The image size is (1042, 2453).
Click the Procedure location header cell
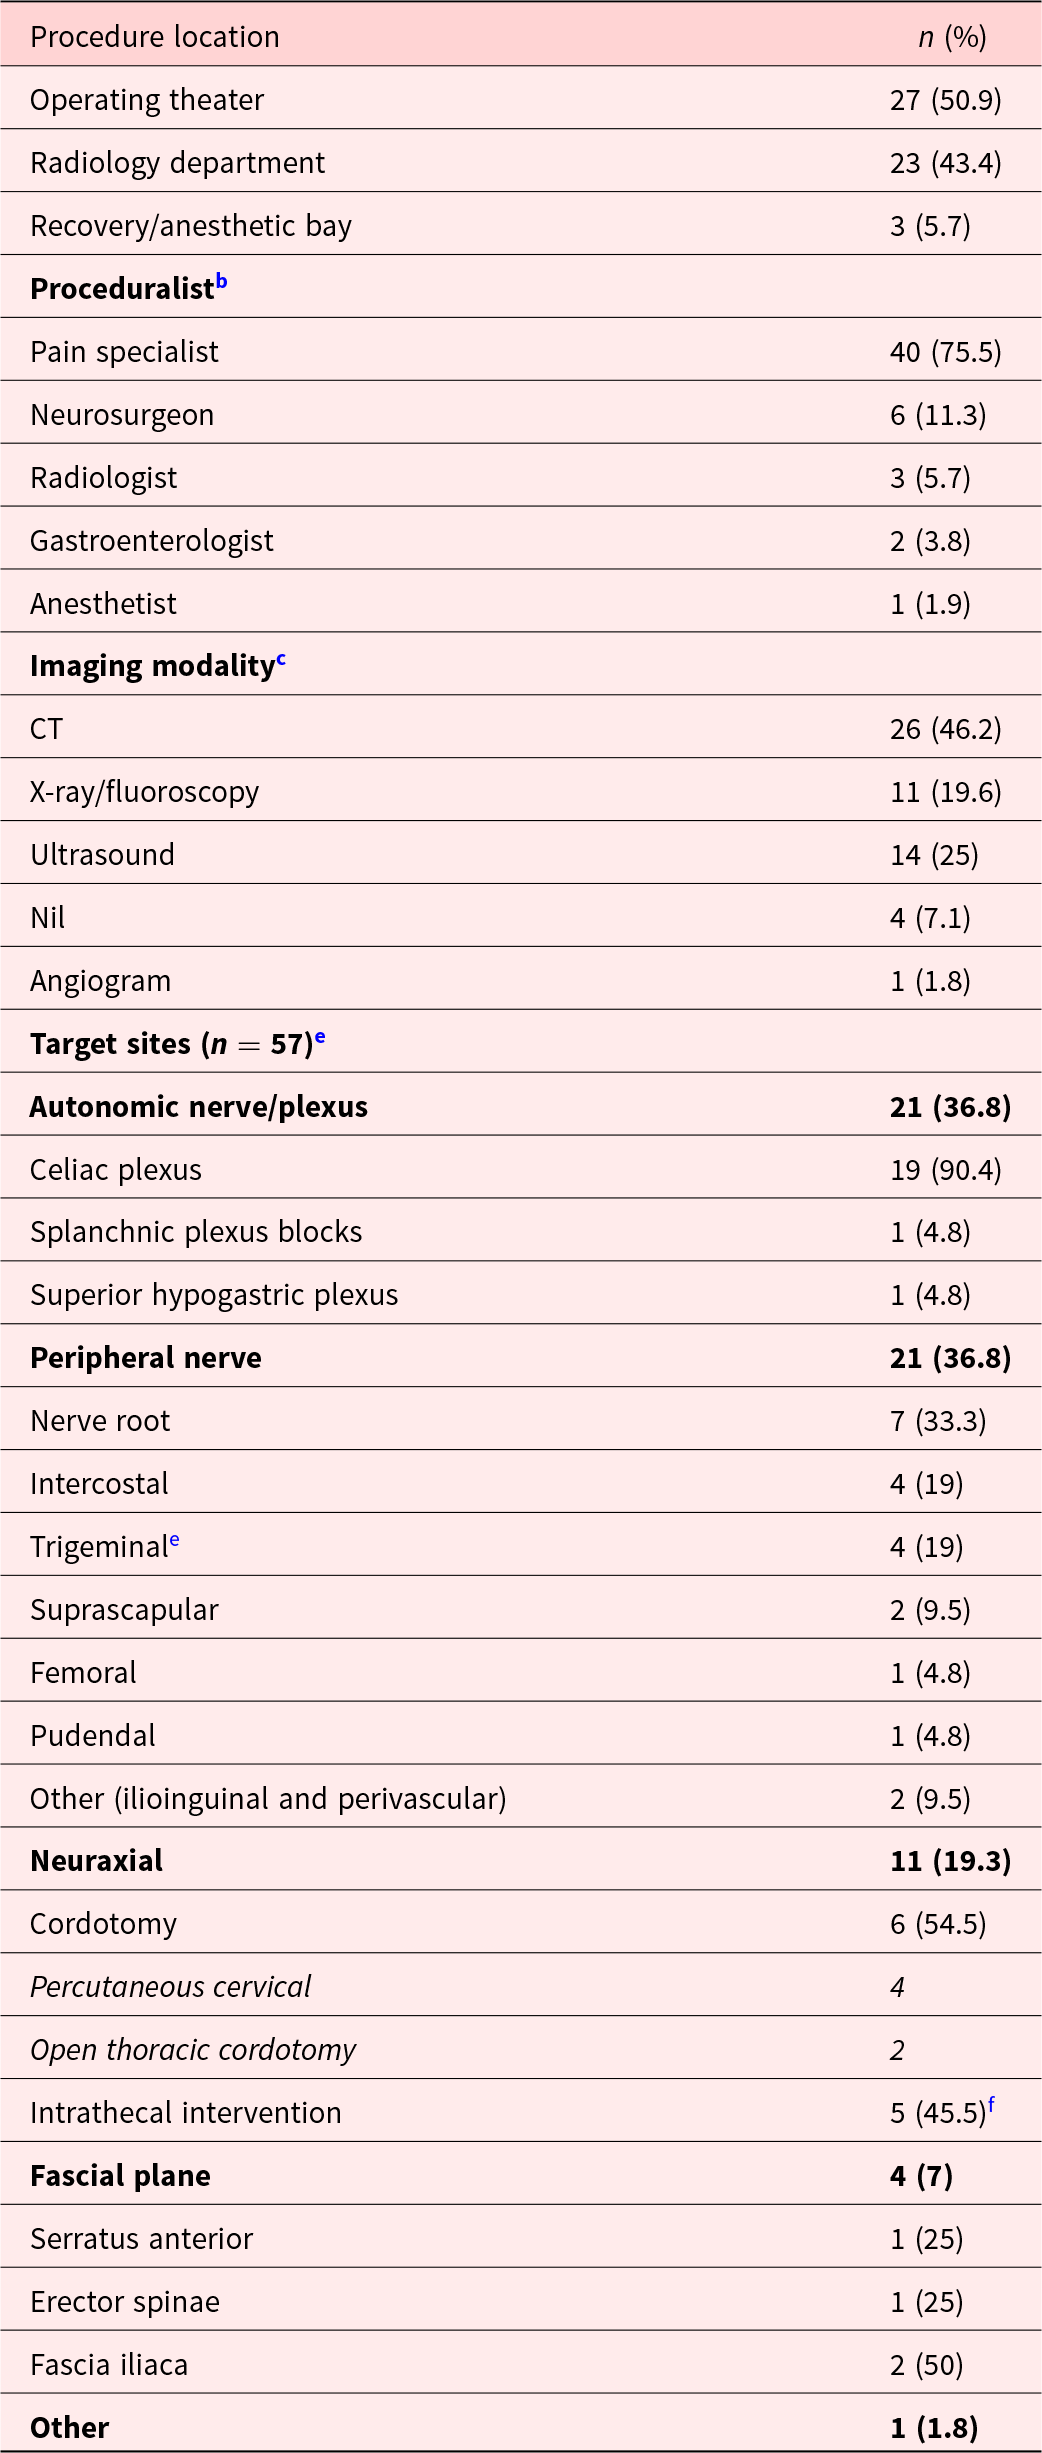155,37
